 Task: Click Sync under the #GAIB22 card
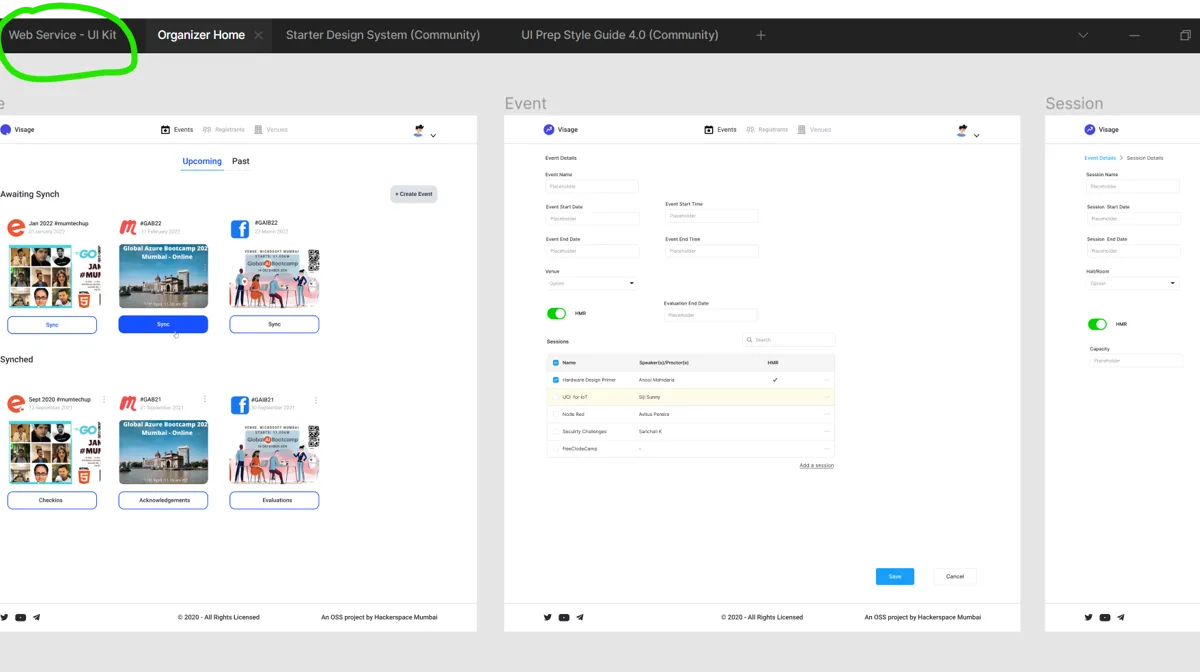(x=274, y=325)
